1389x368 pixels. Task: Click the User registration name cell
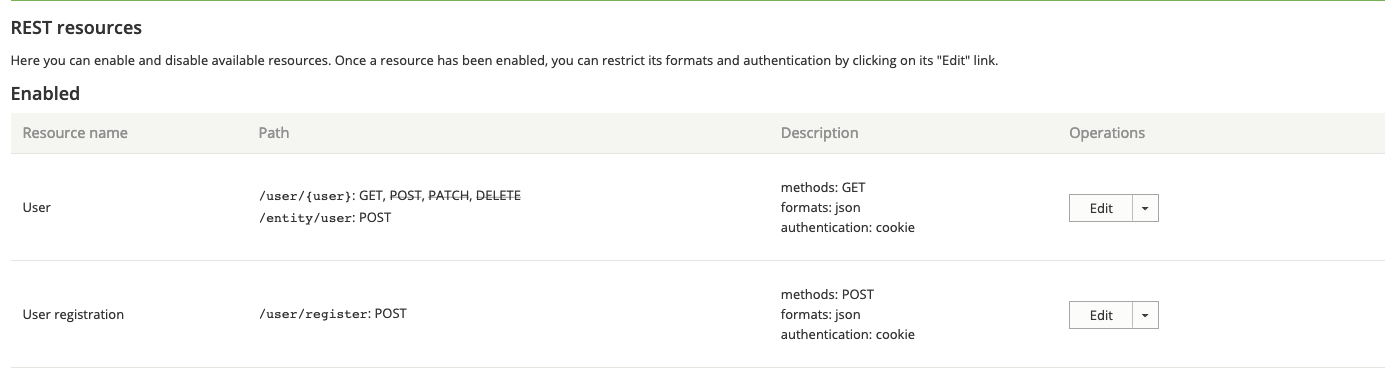point(73,314)
